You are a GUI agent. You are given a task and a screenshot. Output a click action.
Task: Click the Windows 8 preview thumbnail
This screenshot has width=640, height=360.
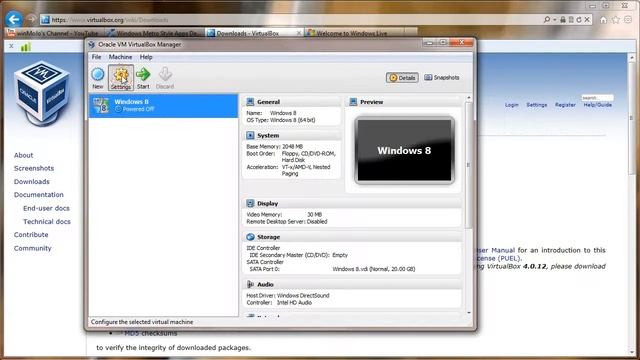coord(404,150)
